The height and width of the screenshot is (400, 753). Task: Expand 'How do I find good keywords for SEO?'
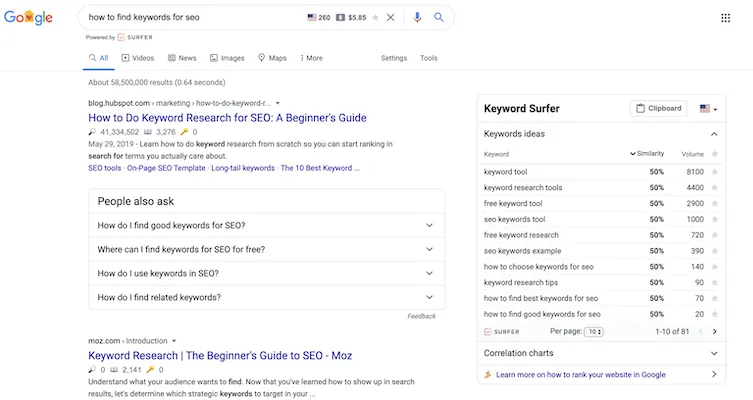267,225
